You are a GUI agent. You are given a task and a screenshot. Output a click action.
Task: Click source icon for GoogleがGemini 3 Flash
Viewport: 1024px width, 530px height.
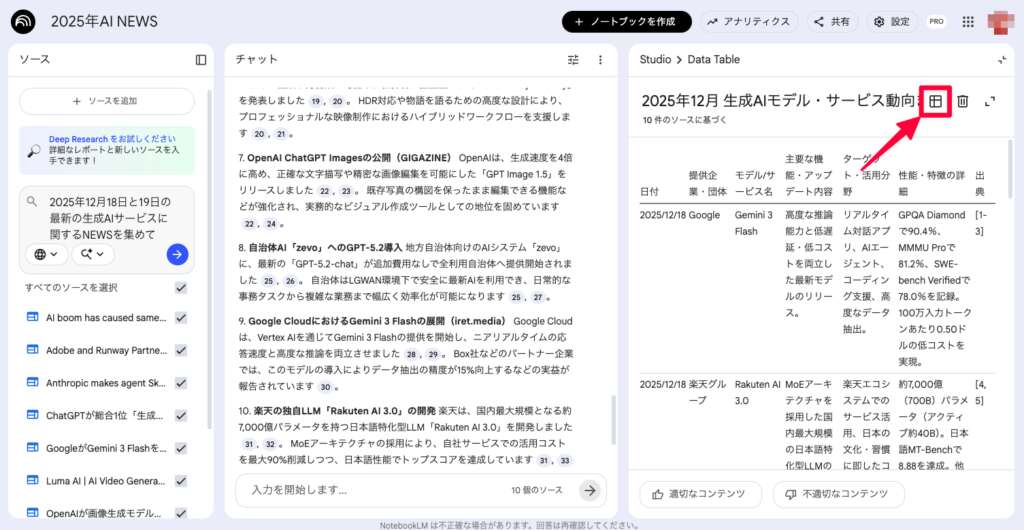(x=33, y=448)
